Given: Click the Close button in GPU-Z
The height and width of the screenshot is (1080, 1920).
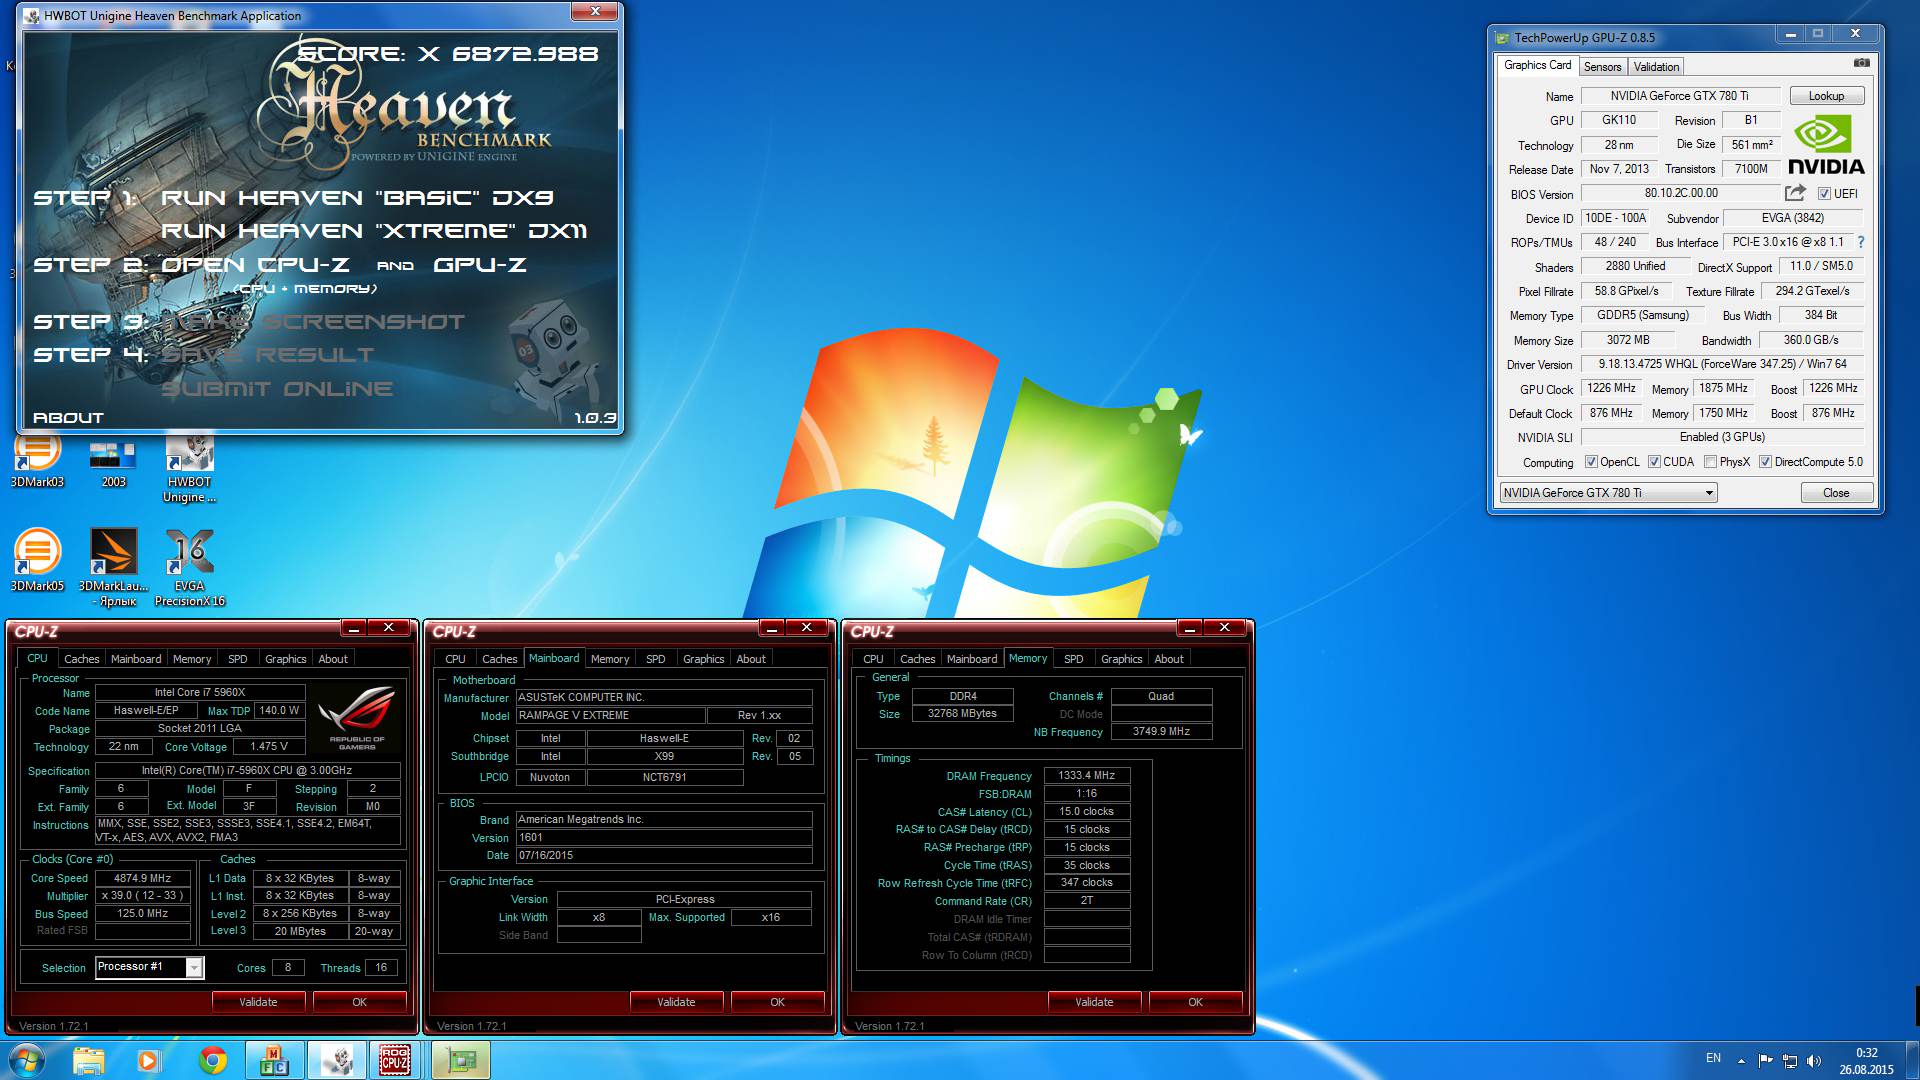Looking at the screenshot, I should pos(1836,493).
